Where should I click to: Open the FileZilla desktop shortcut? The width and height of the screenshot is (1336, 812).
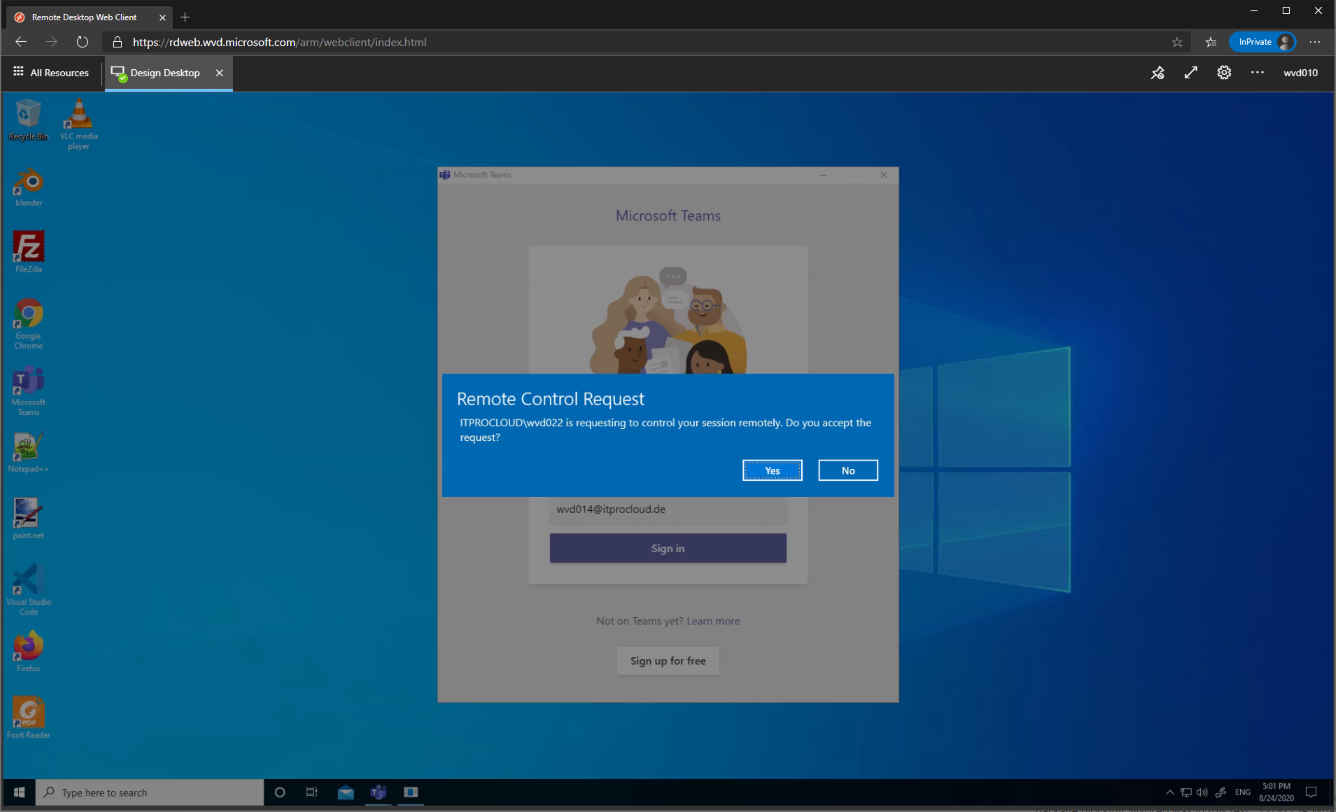pyautogui.click(x=29, y=253)
